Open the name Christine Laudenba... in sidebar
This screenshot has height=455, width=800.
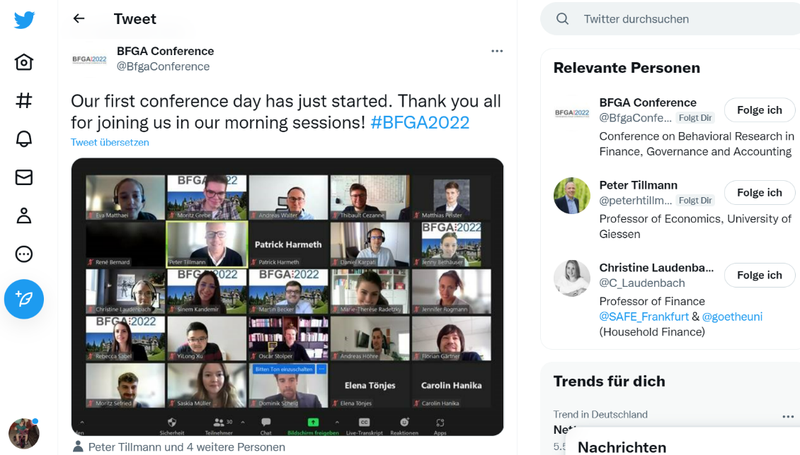656,268
